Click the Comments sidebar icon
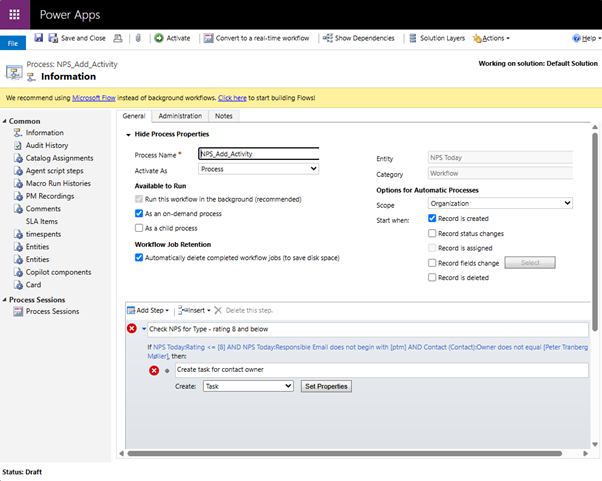The height and width of the screenshot is (481, 602). [18, 208]
